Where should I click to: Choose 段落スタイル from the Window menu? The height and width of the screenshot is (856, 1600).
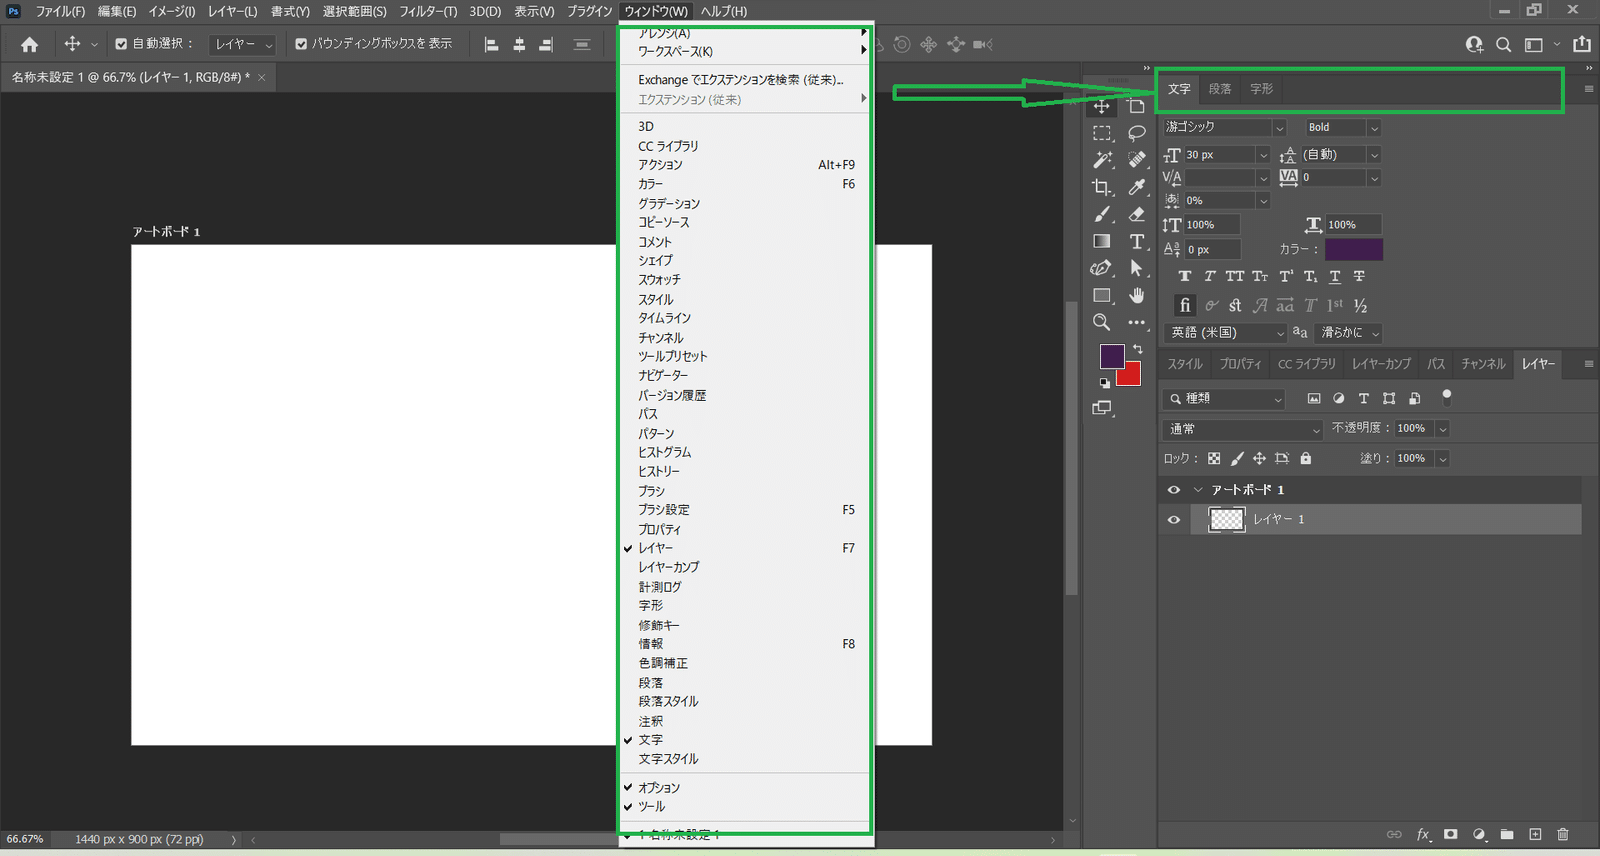coord(668,701)
